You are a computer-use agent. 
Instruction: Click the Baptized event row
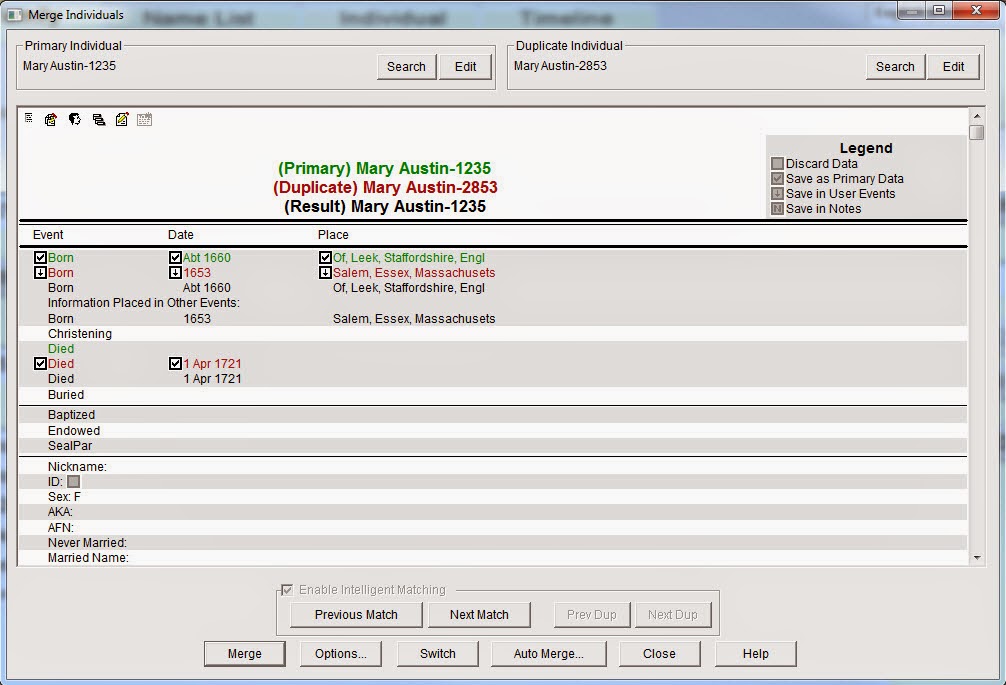pos(493,415)
